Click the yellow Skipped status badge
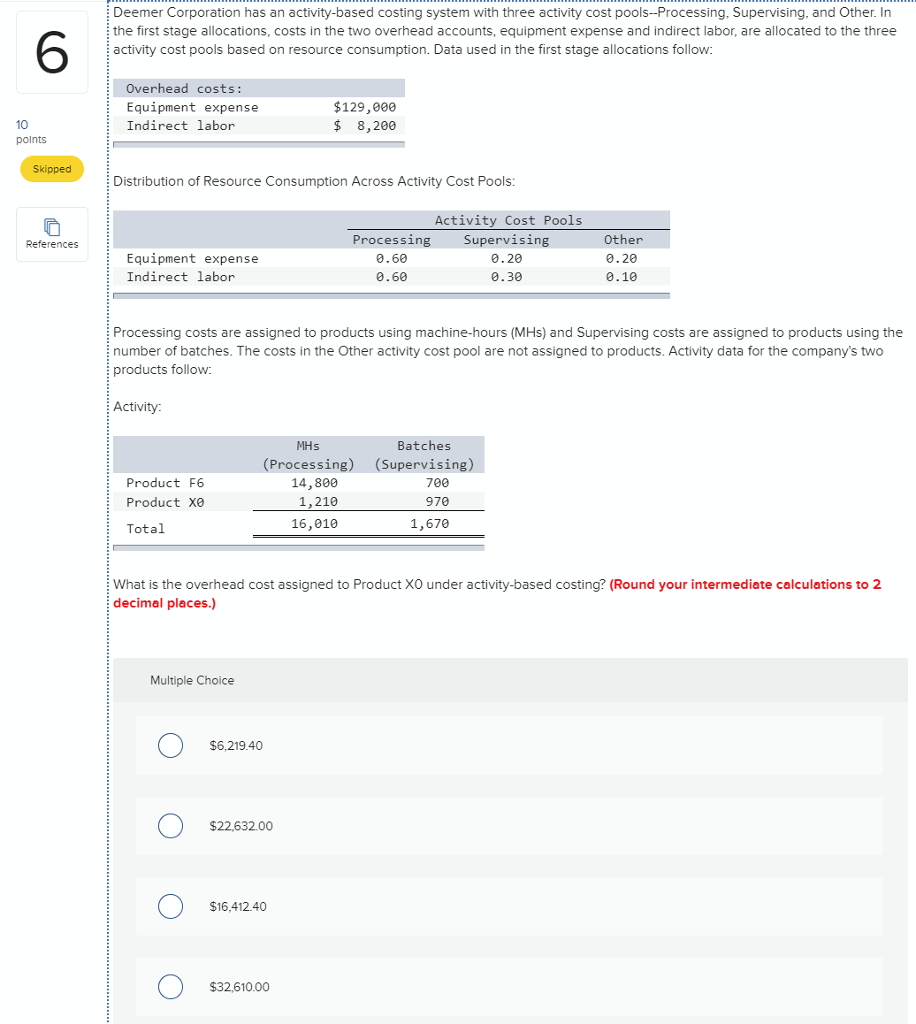Image resolution: width=916 pixels, height=1024 pixels. point(52,169)
